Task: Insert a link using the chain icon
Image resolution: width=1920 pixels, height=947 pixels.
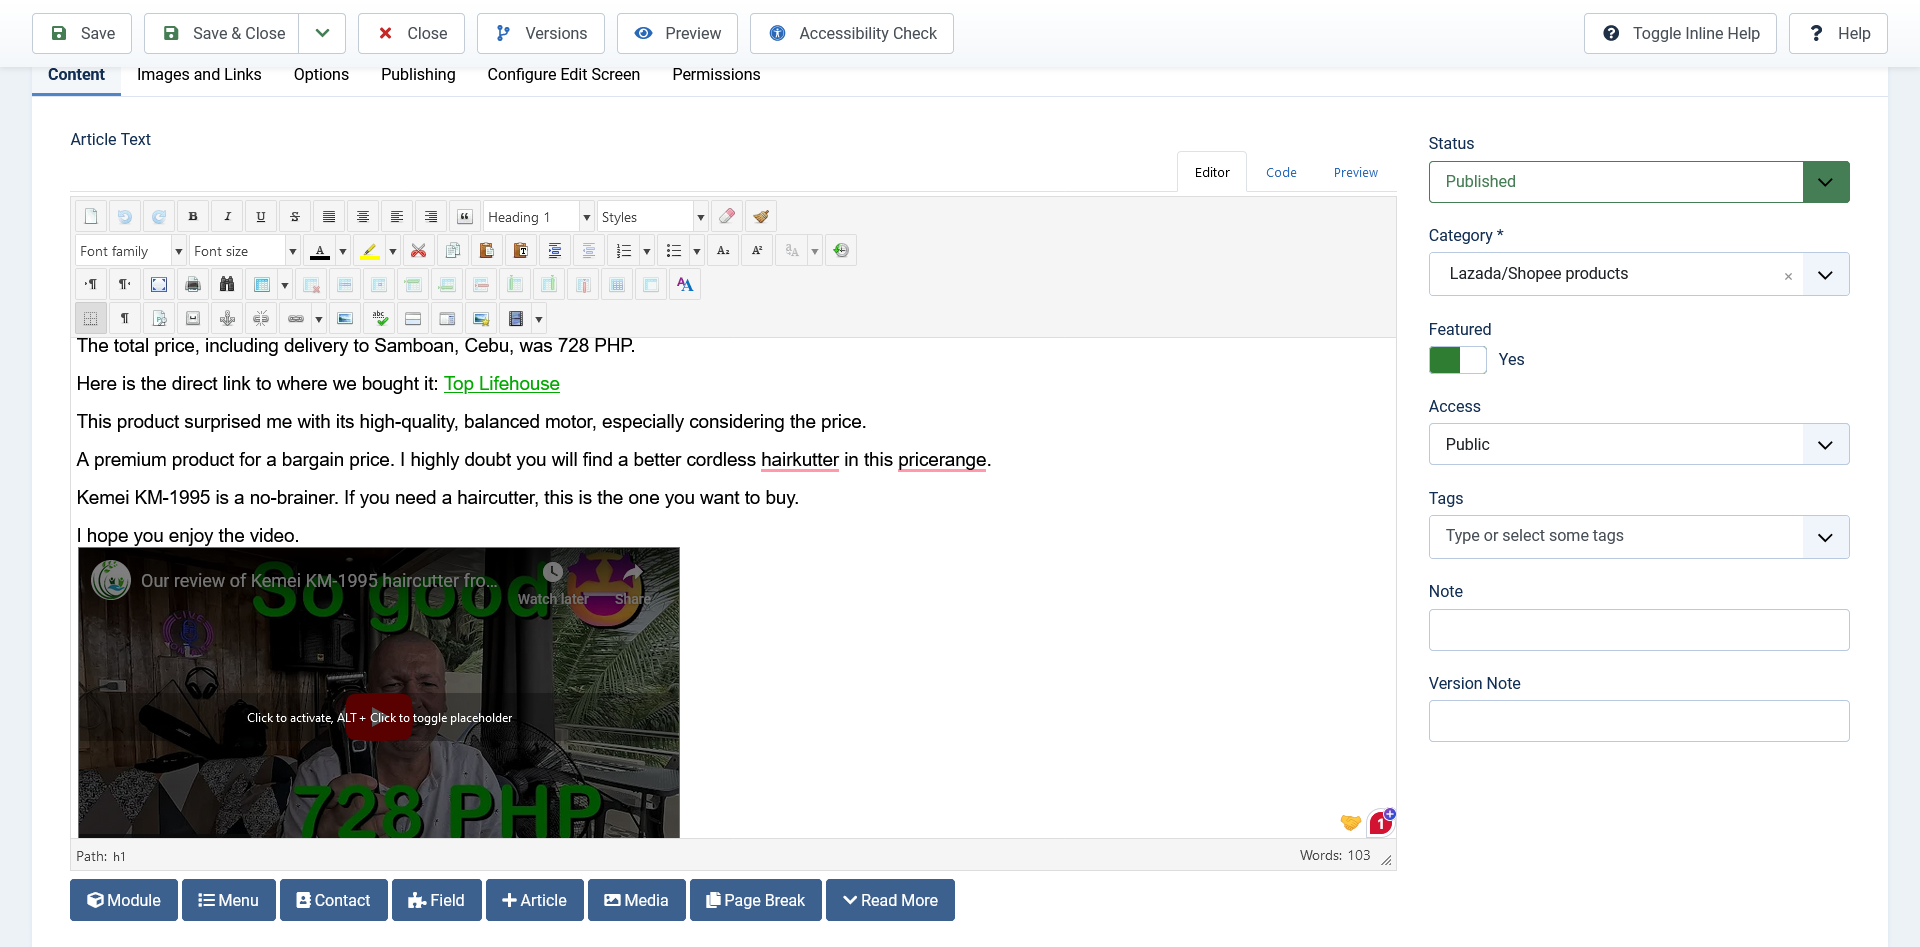Action: click(295, 319)
